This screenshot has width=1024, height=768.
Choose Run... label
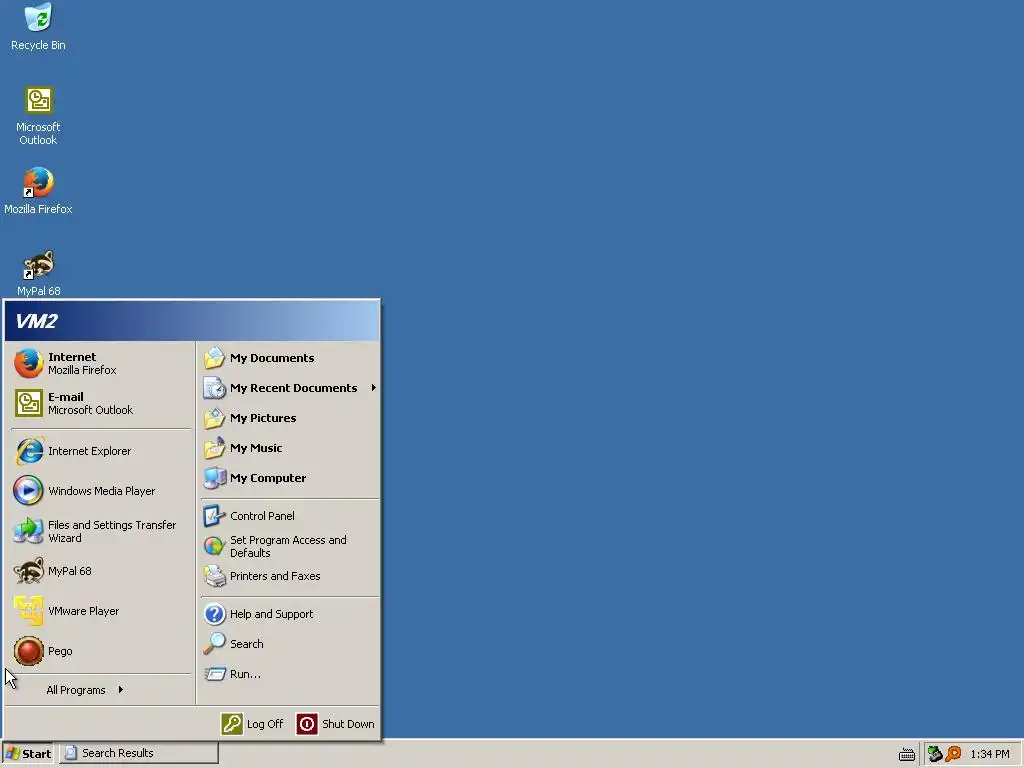(x=245, y=674)
